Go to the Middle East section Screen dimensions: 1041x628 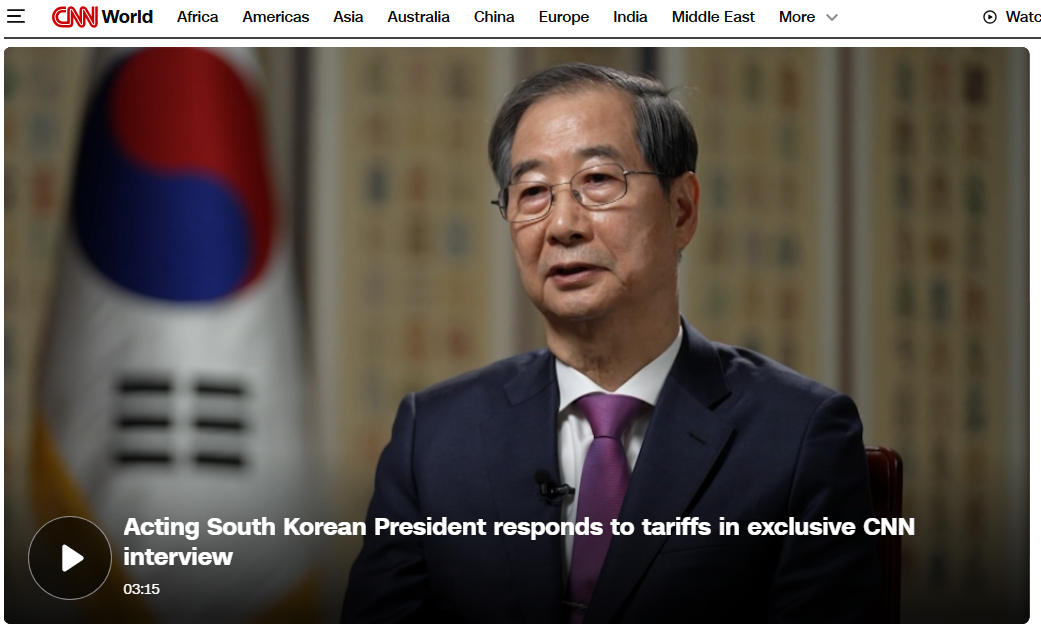(713, 17)
